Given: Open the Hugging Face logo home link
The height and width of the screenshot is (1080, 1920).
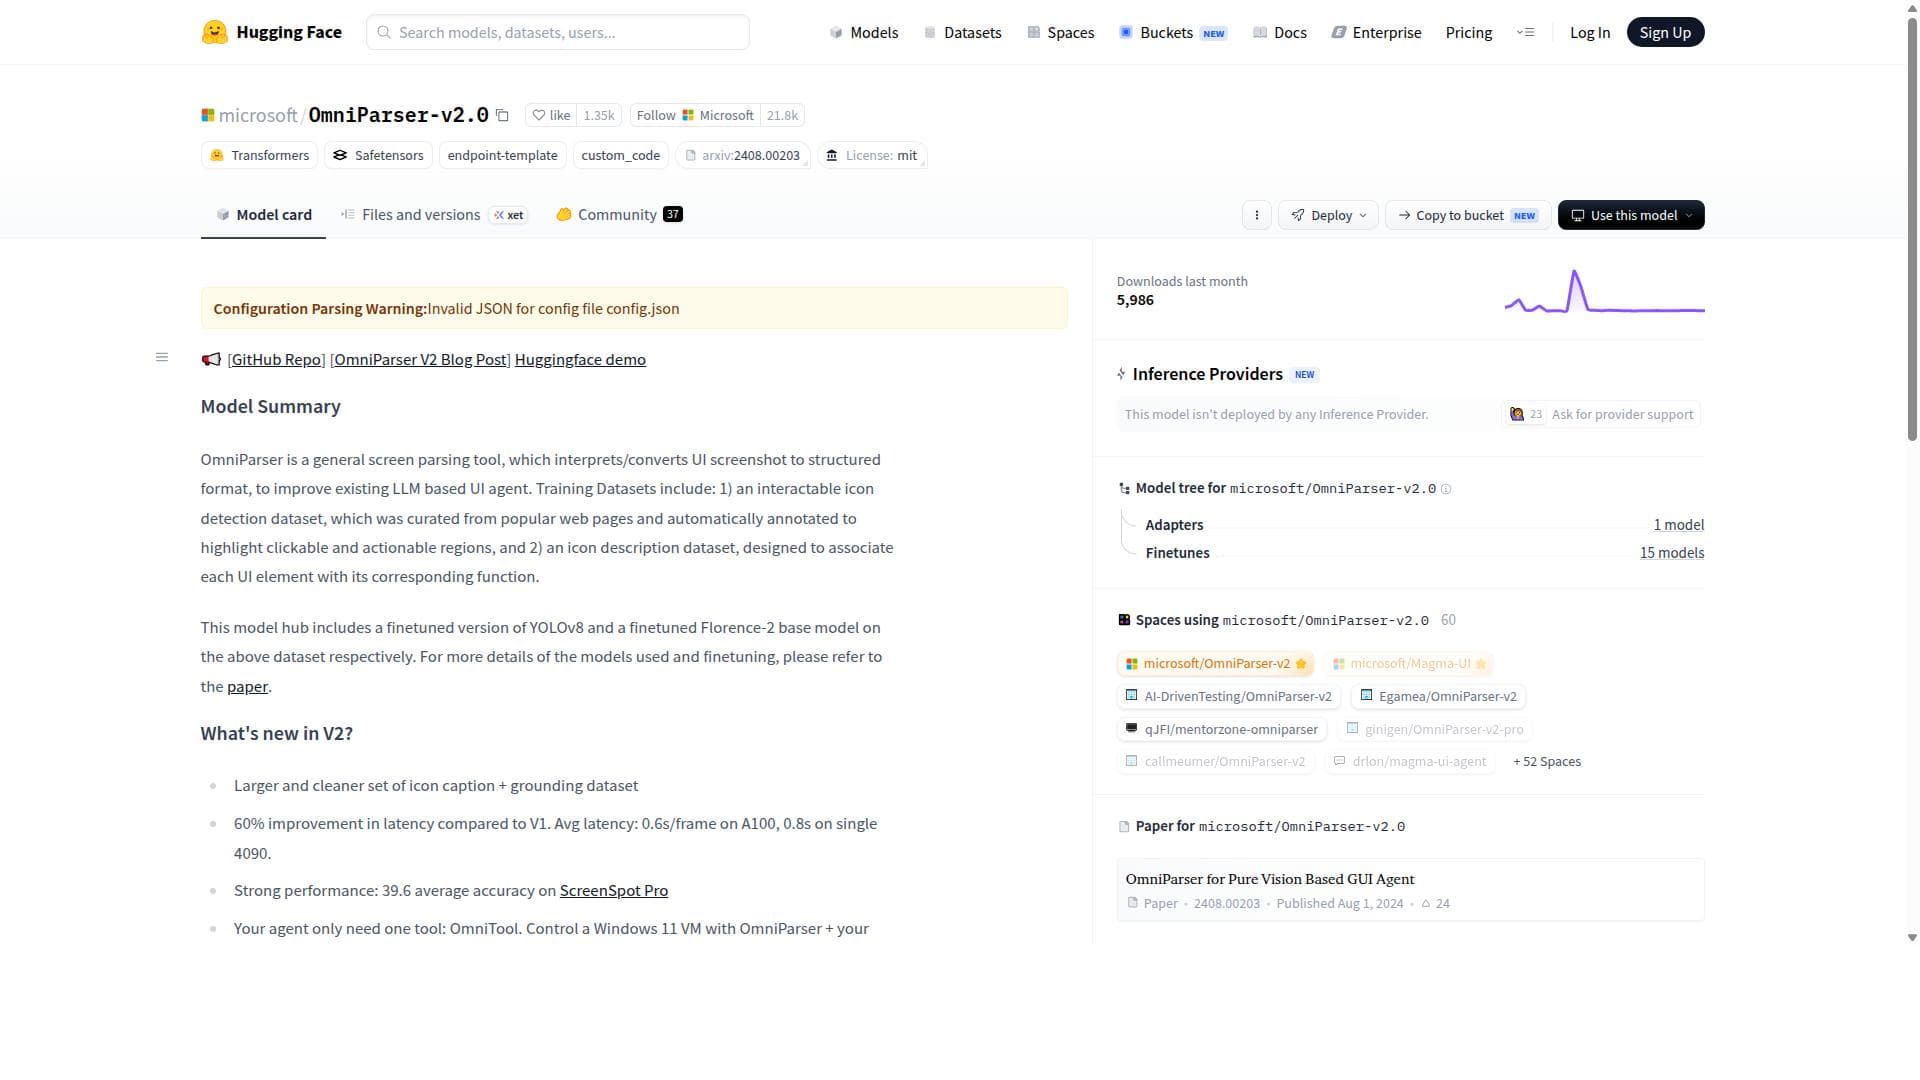Looking at the screenshot, I should pyautogui.click(x=271, y=32).
